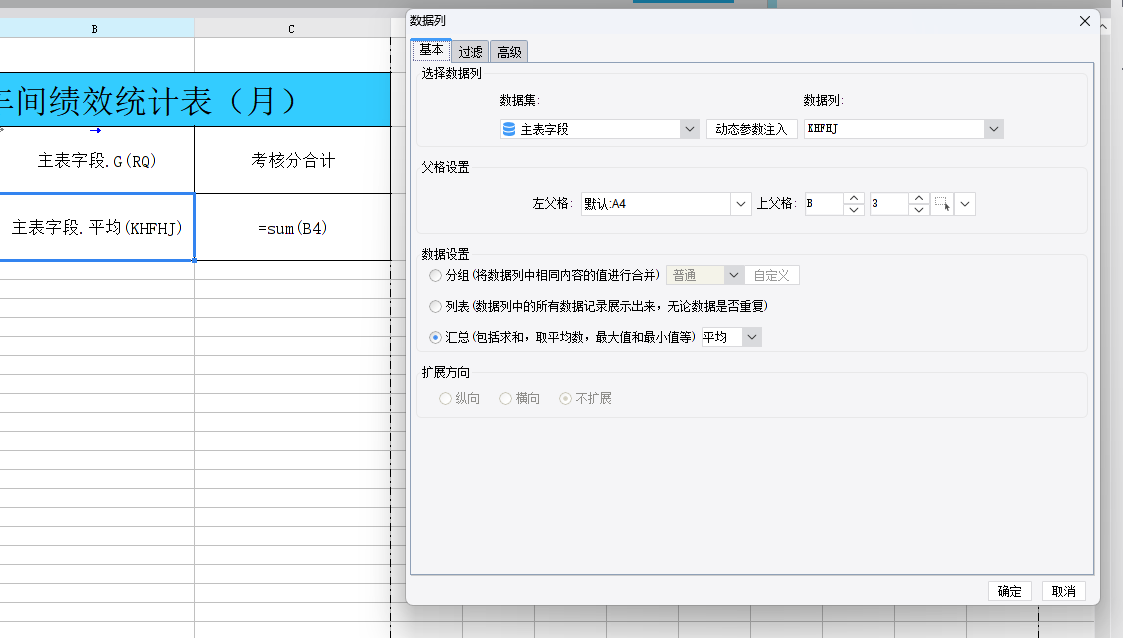Switch to the 基本 tab
The height and width of the screenshot is (638, 1123).
pos(431,50)
